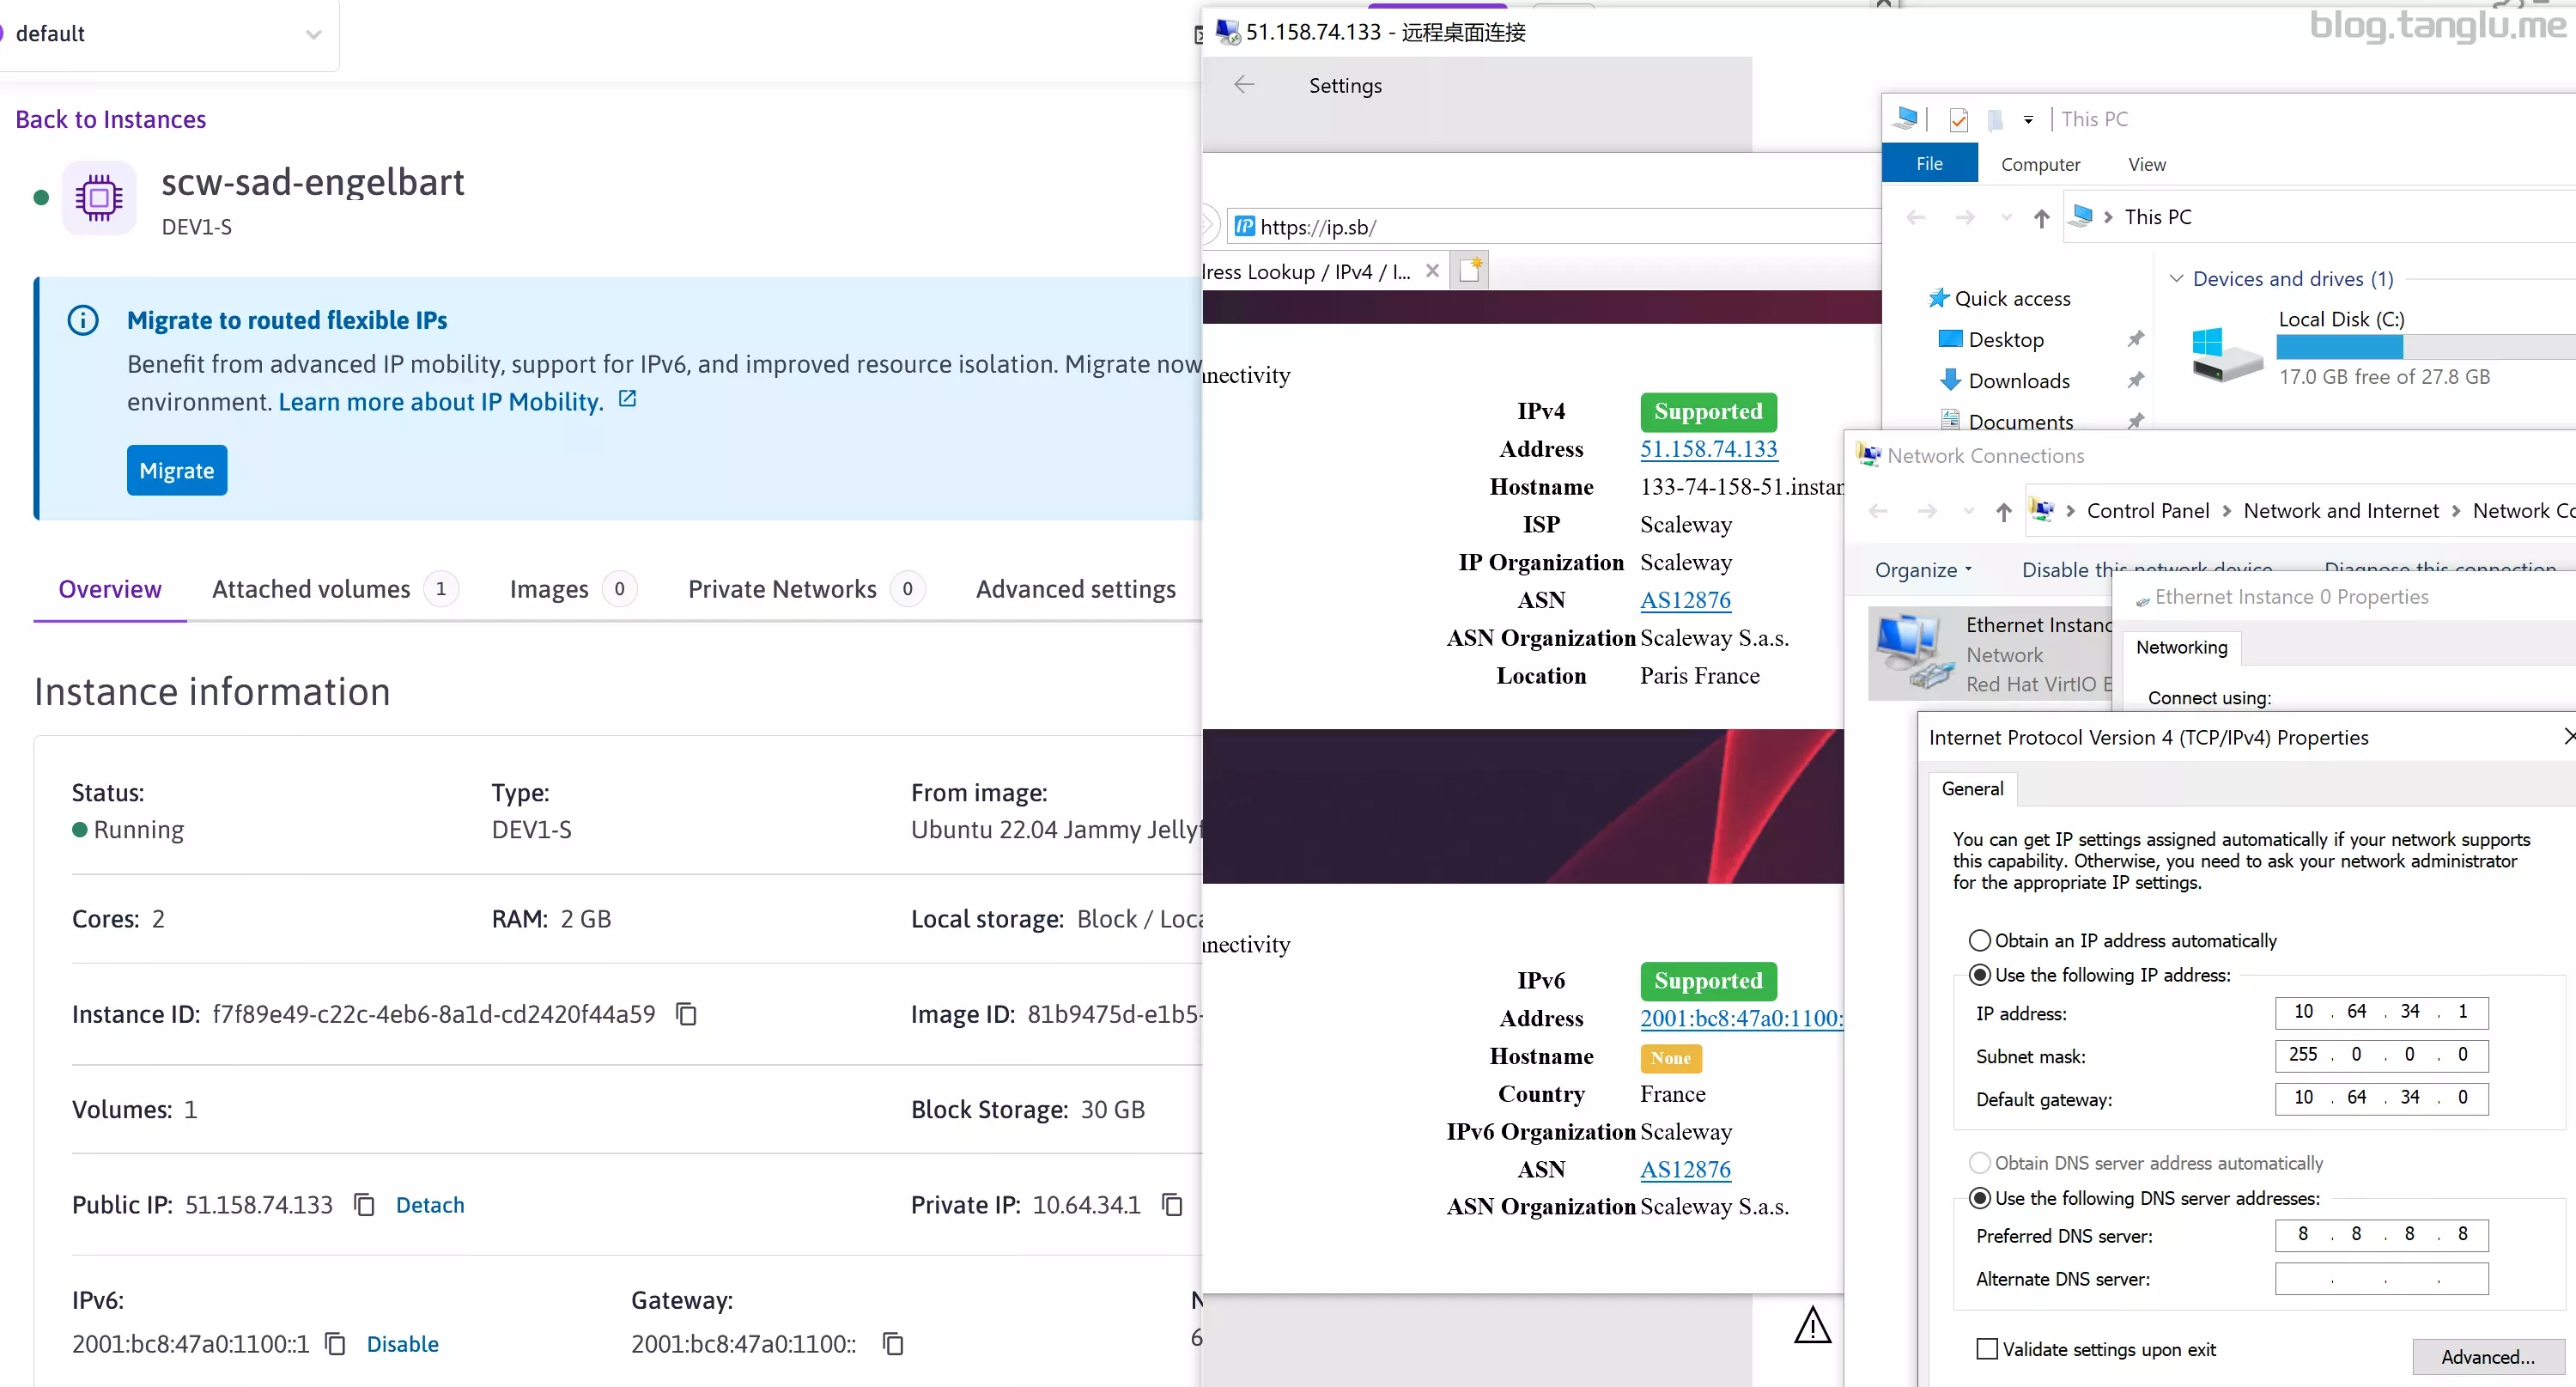Switch to Attached volumes tab
Image resolution: width=2576 pixels, height=1387 pixels.
coord(311,589)
